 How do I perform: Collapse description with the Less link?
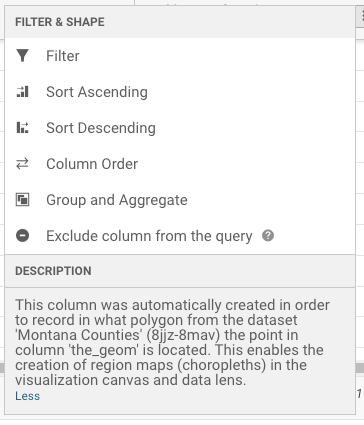(x=27, y=396)
